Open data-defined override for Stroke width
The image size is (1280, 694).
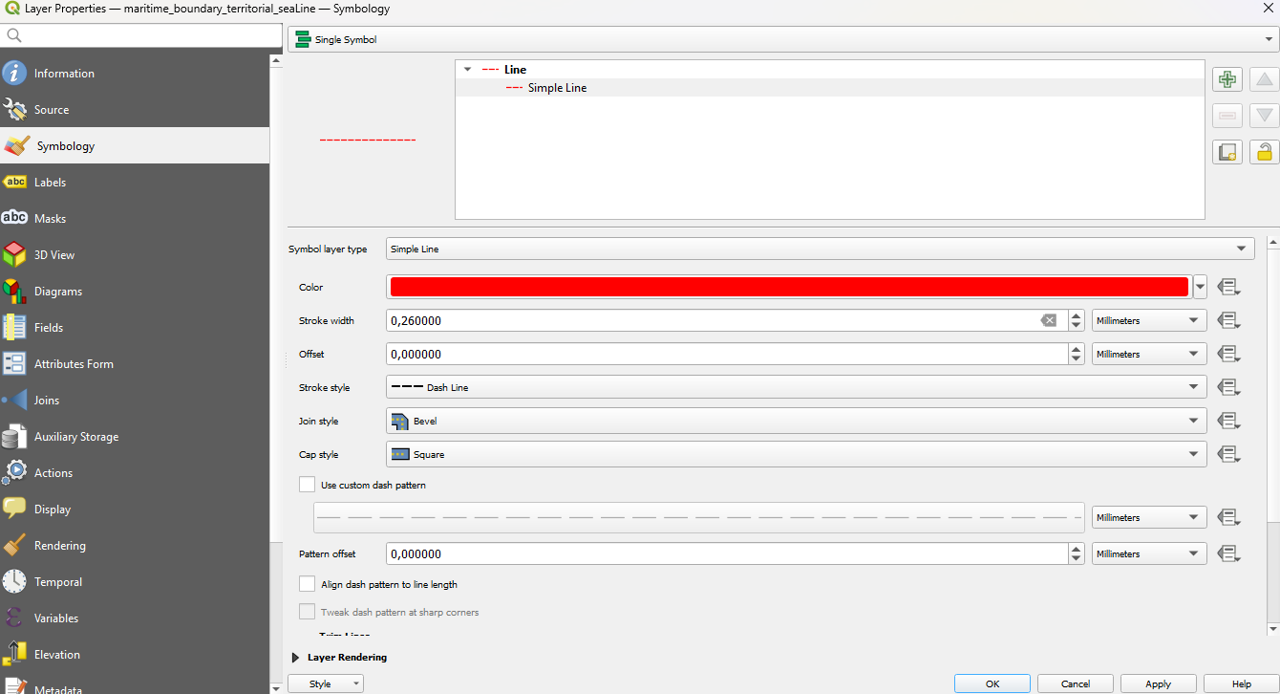pyautogui.click(x=1228, y=321)
